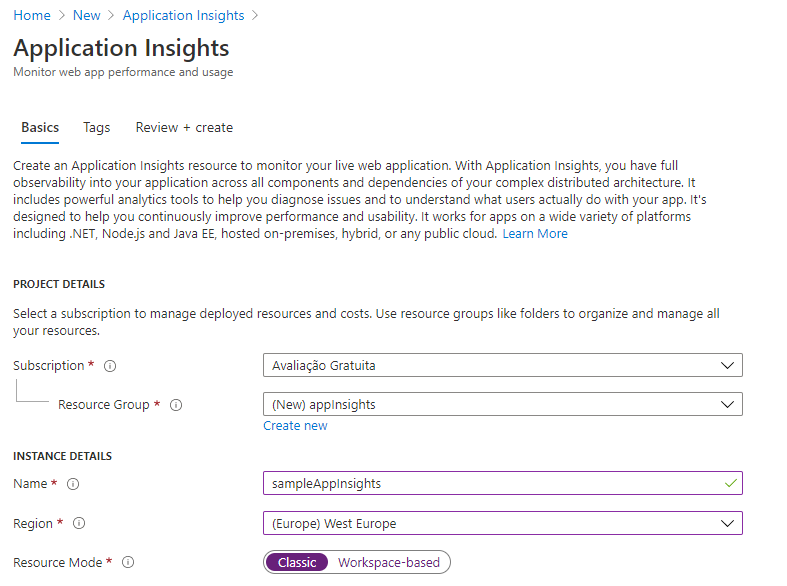Go to Home in the breadcrumb
Image resolution: width=787 pixels, height=586 pixels.
pos(32,15)
